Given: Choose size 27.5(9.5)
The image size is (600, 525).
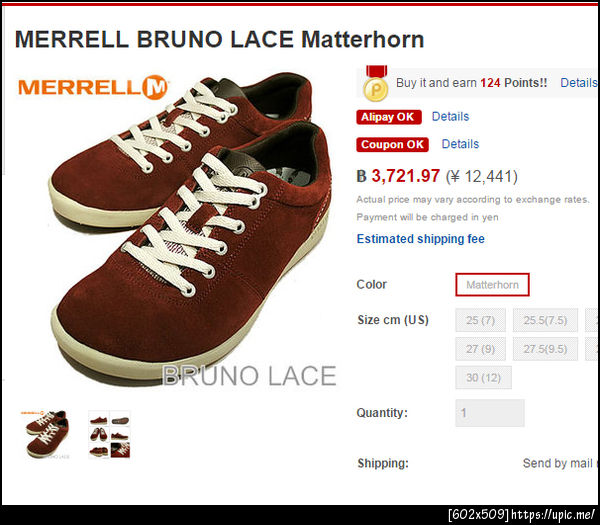Looking at the screenshot, I should [545, 349].
